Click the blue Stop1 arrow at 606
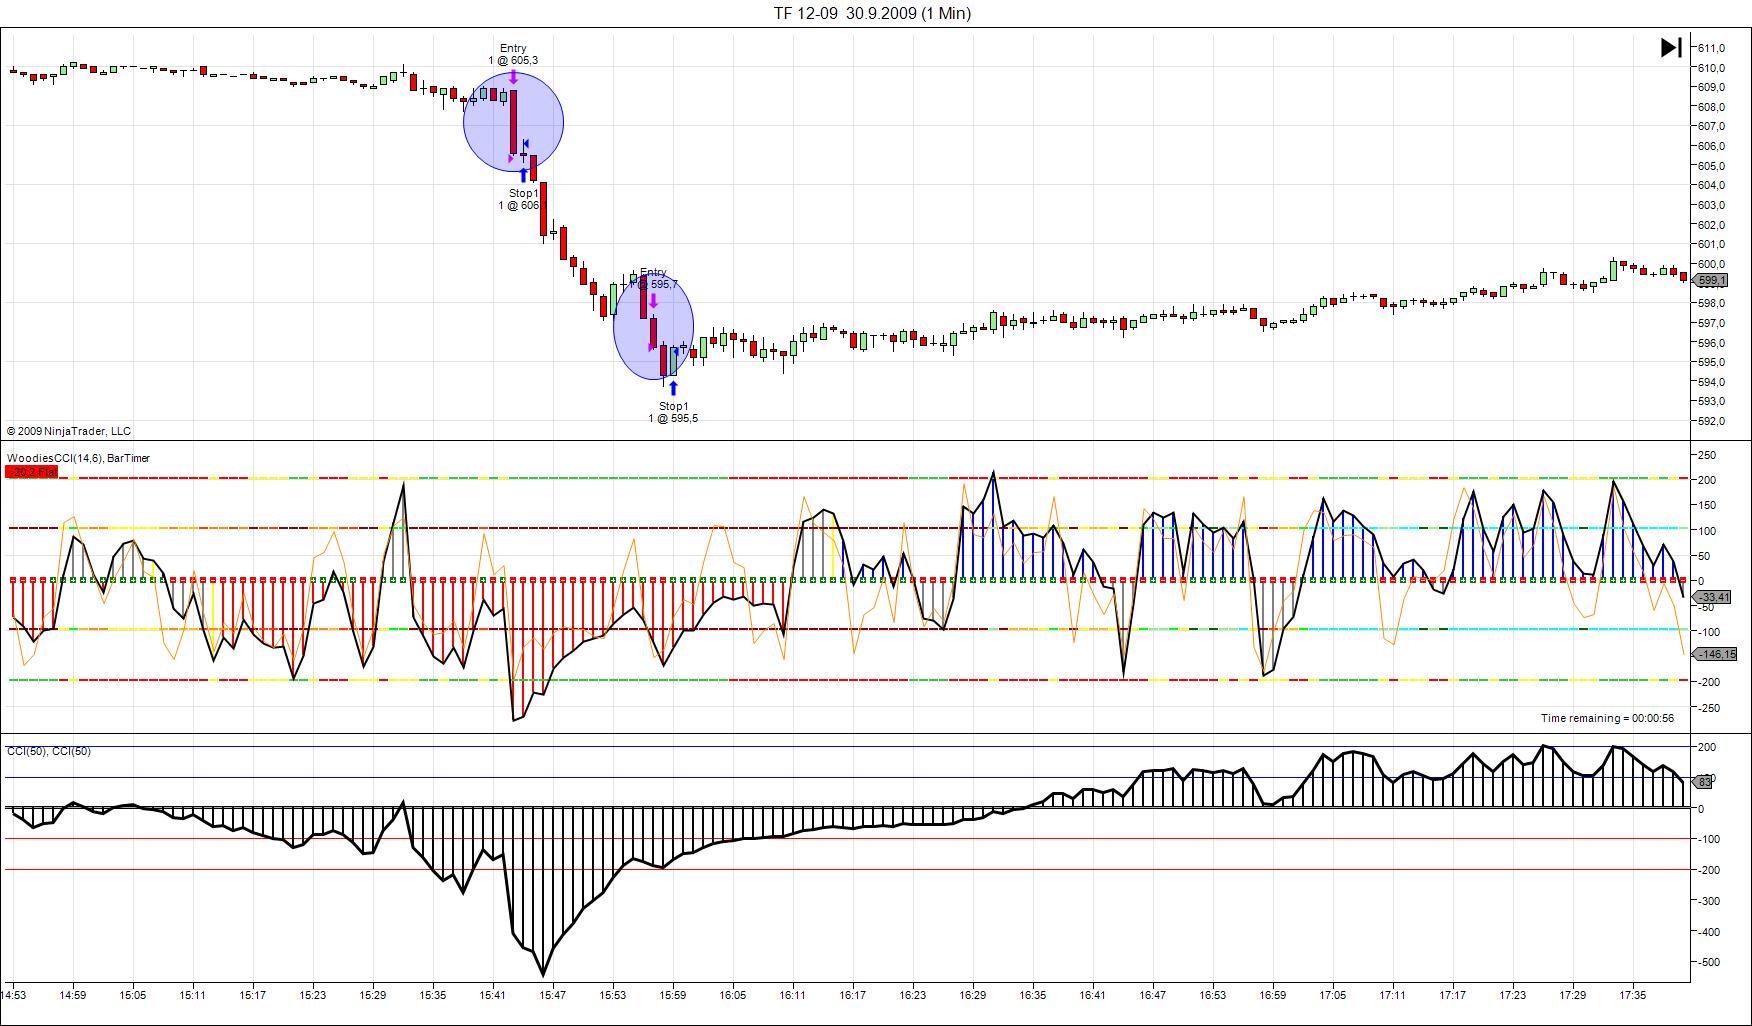This screenshot has height=1026, width=1752. coord(523,175)
